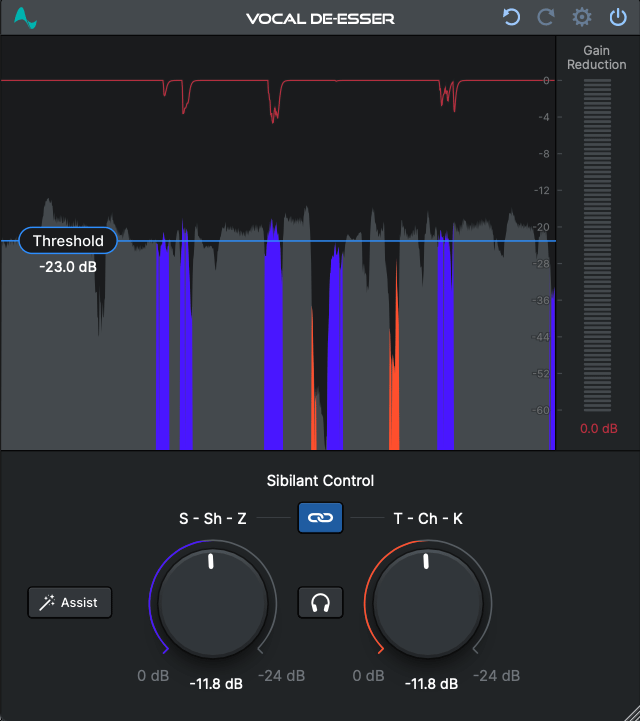Click the T - Ch - K knob
640x721 pixels.
[x=428, y=603]
